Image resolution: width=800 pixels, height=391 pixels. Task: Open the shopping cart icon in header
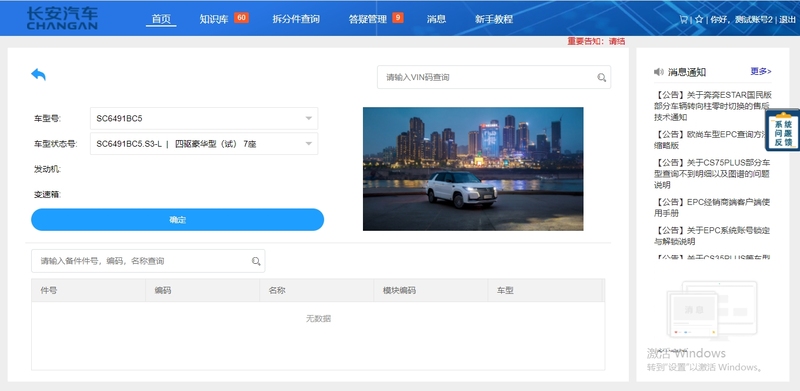pyautogui.click(x=683, y=19)
